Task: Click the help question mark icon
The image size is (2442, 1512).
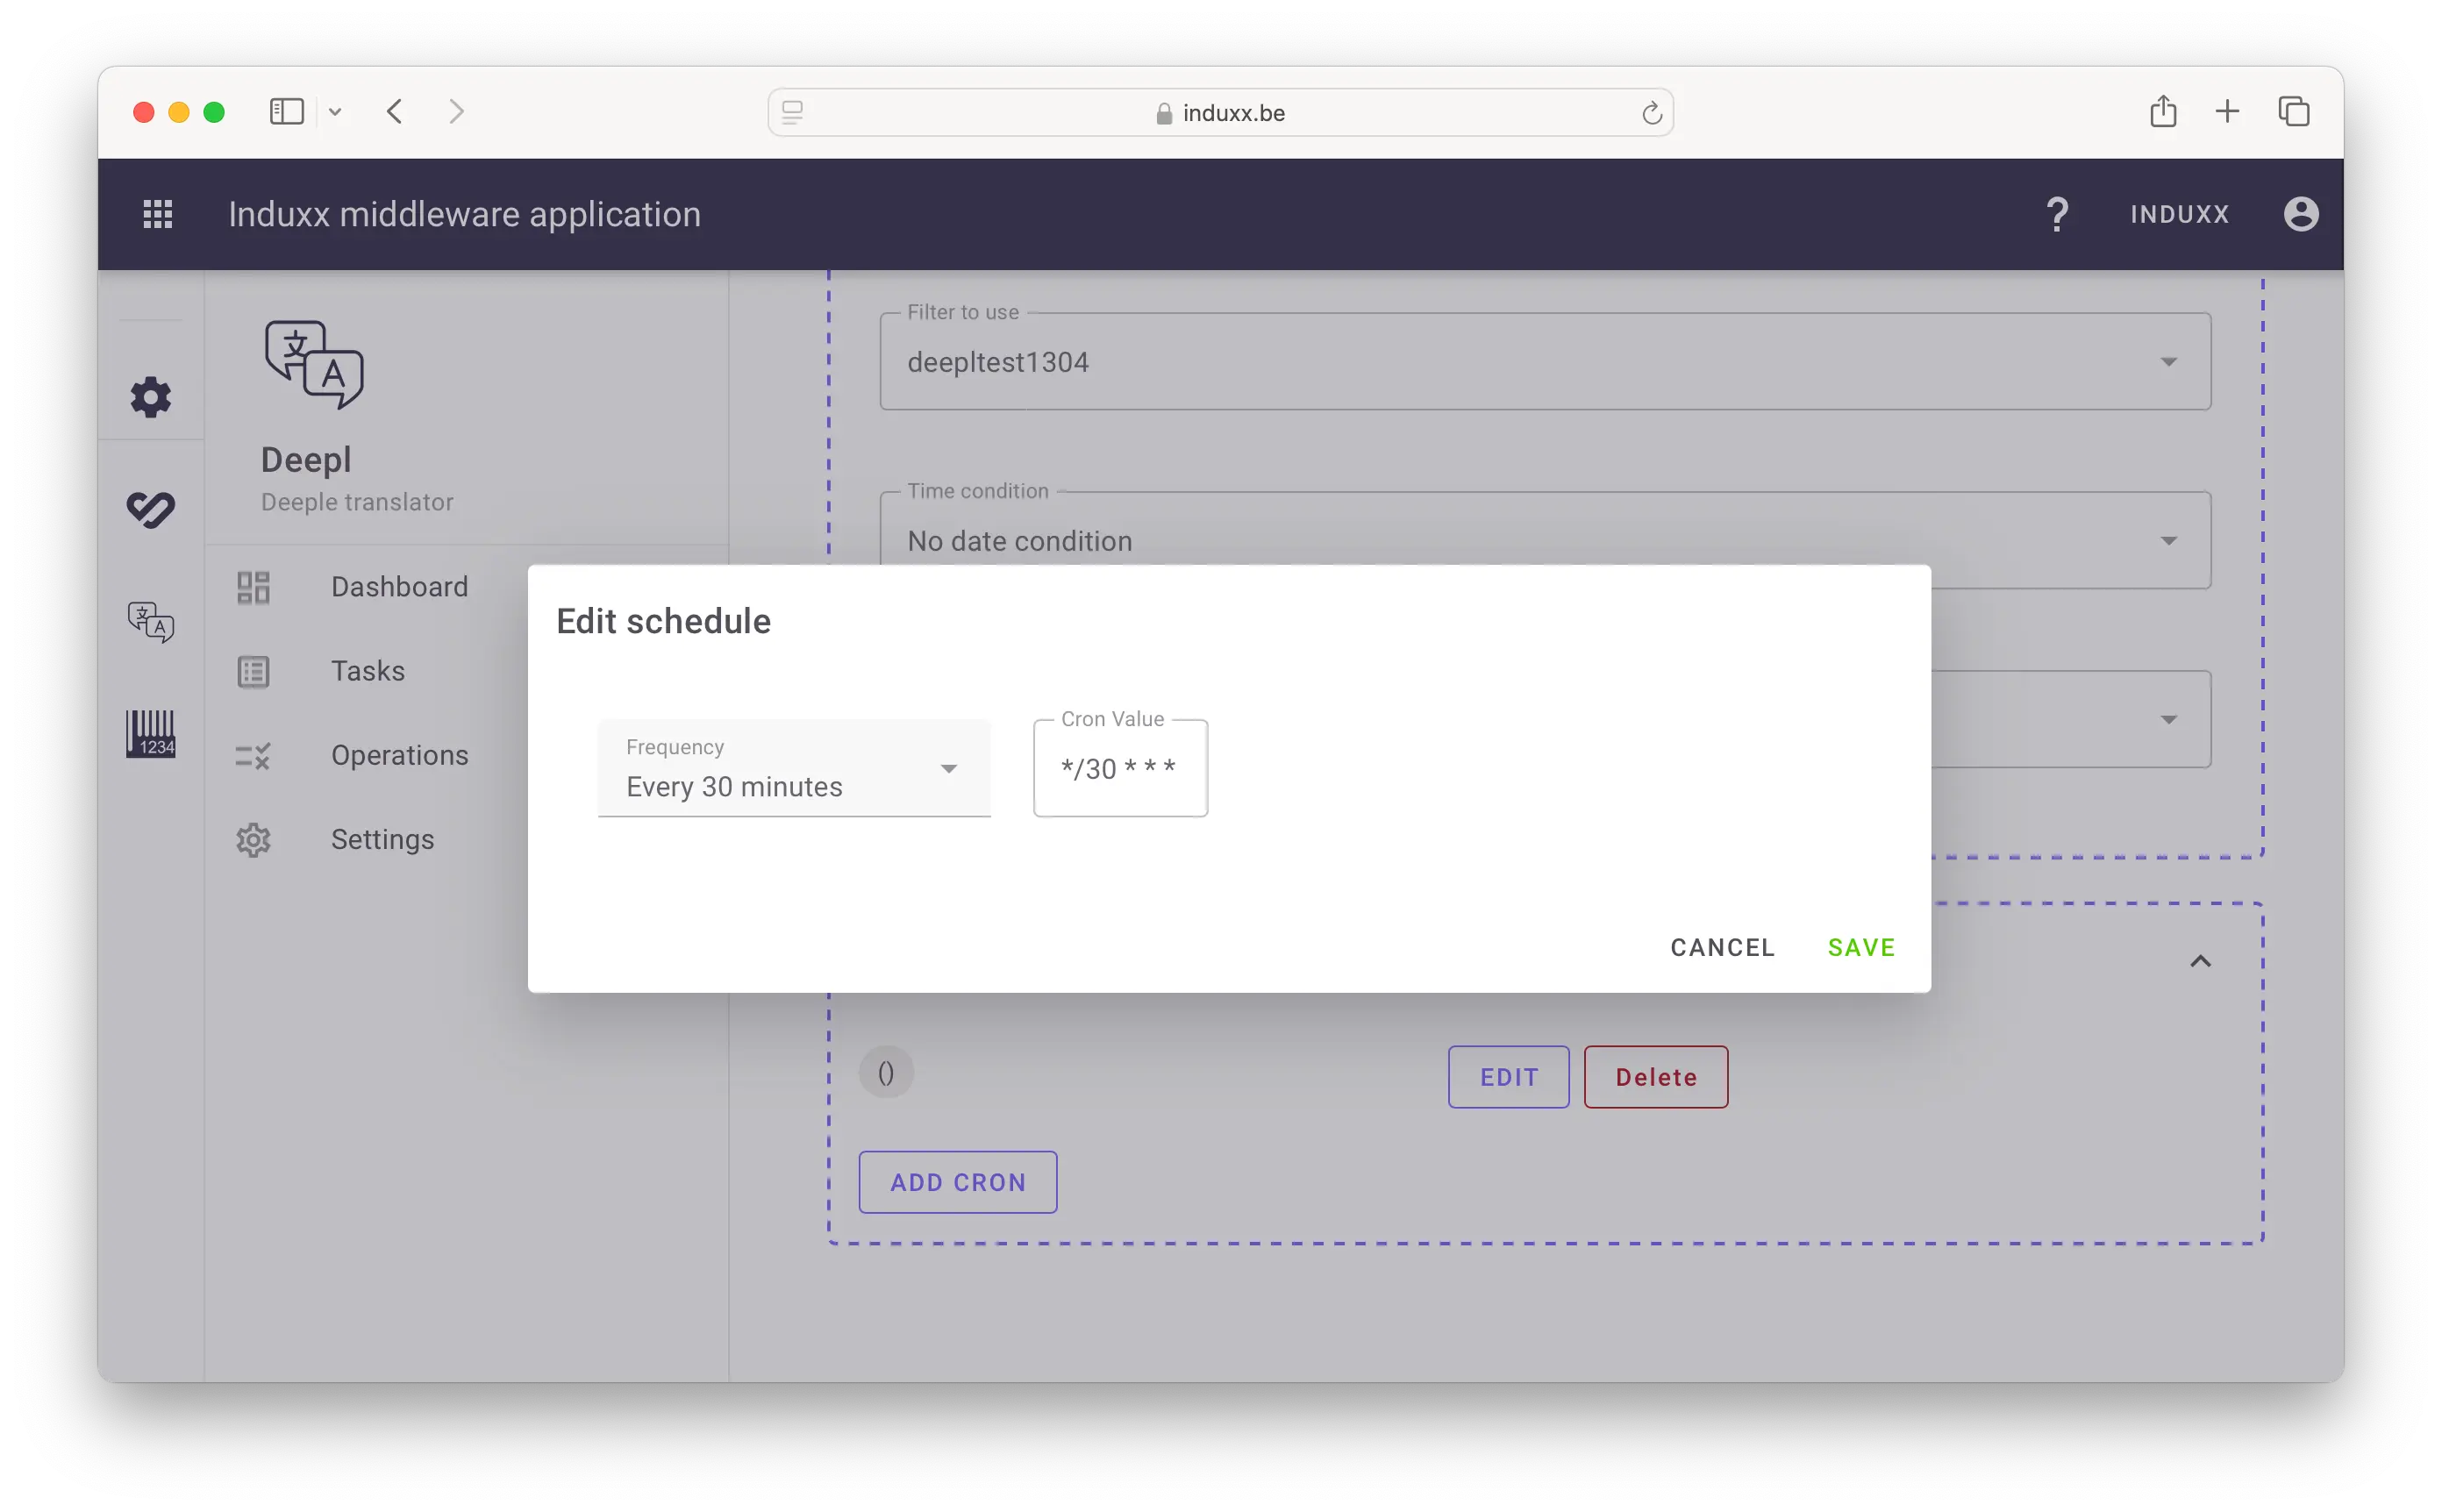Action: tap(2056, 214)
